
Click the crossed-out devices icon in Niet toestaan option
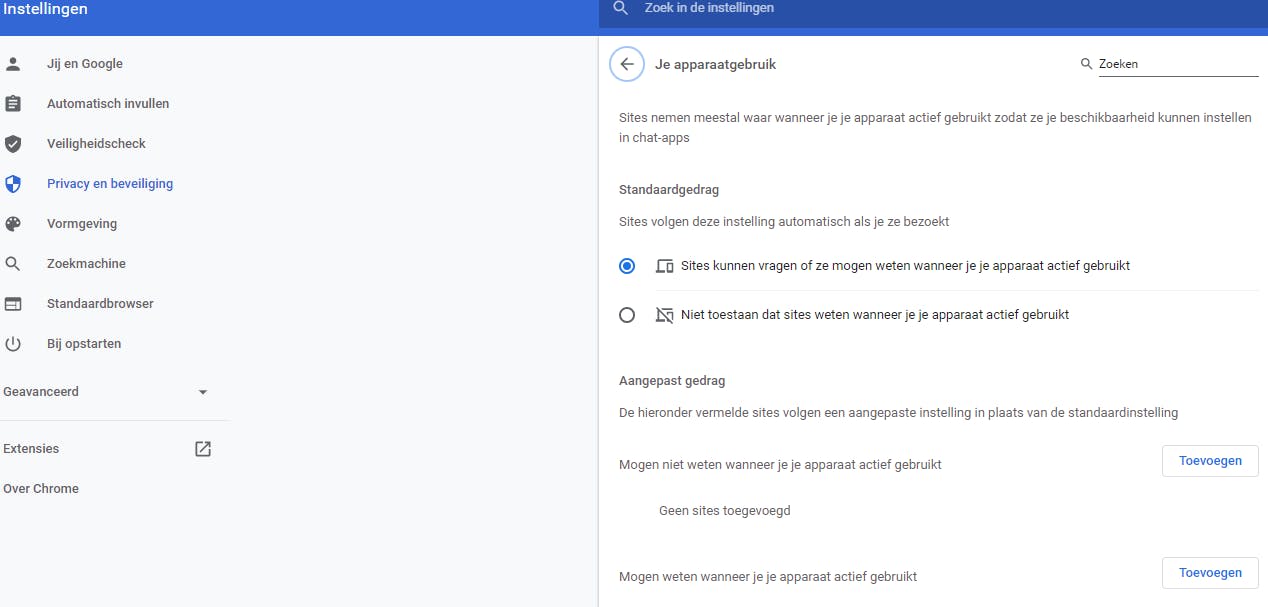coord(665,314)
